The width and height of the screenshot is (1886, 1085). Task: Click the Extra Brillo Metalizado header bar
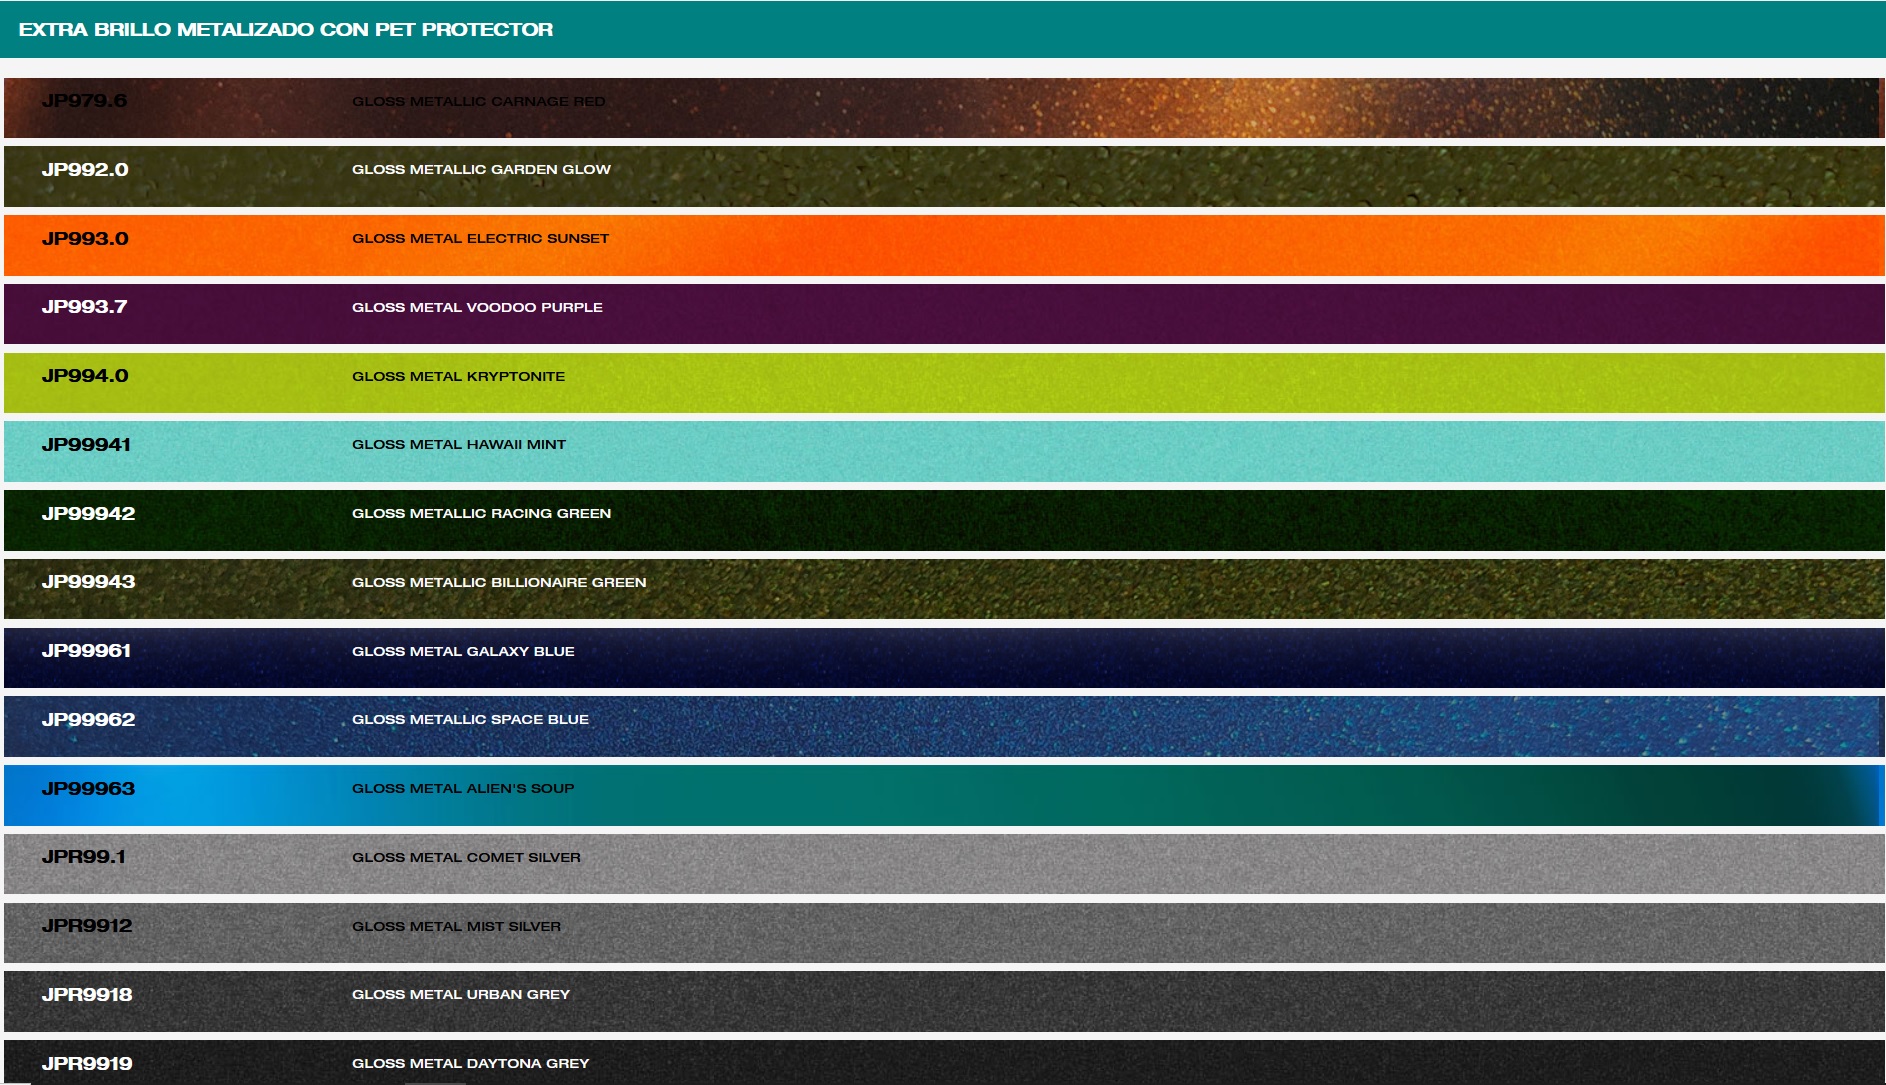point(943,30)
